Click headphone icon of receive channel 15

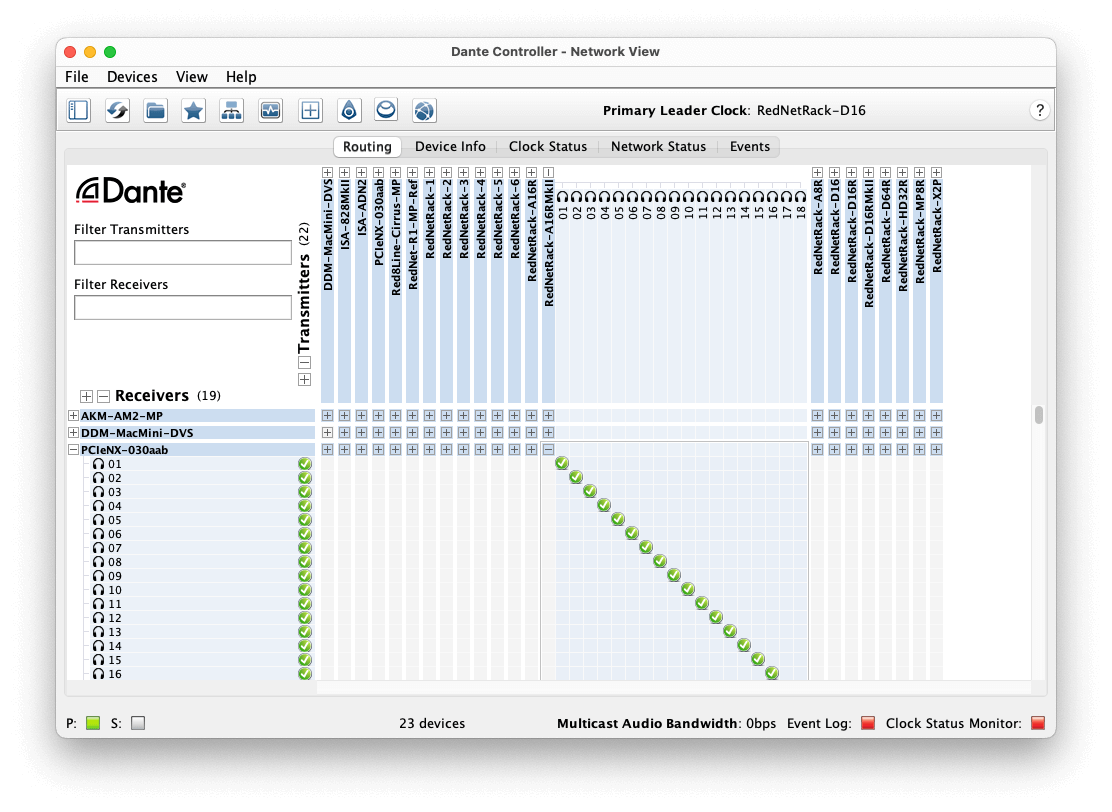99,660
